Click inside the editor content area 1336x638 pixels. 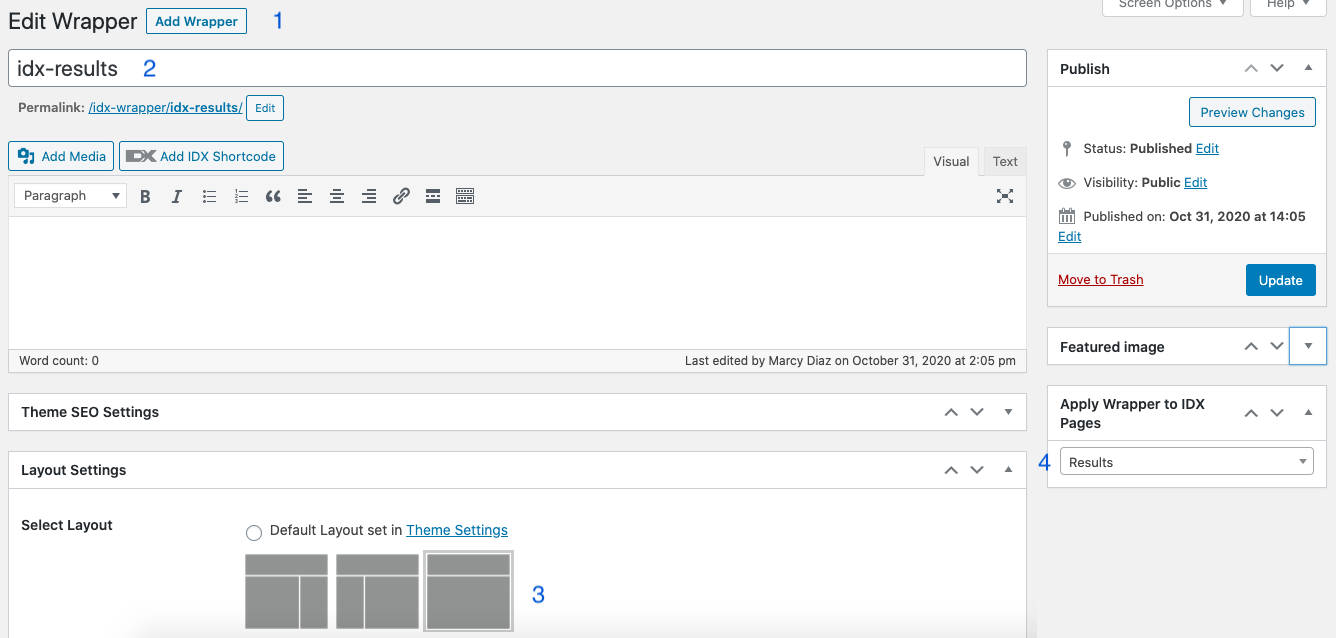[x=517, y=282]
